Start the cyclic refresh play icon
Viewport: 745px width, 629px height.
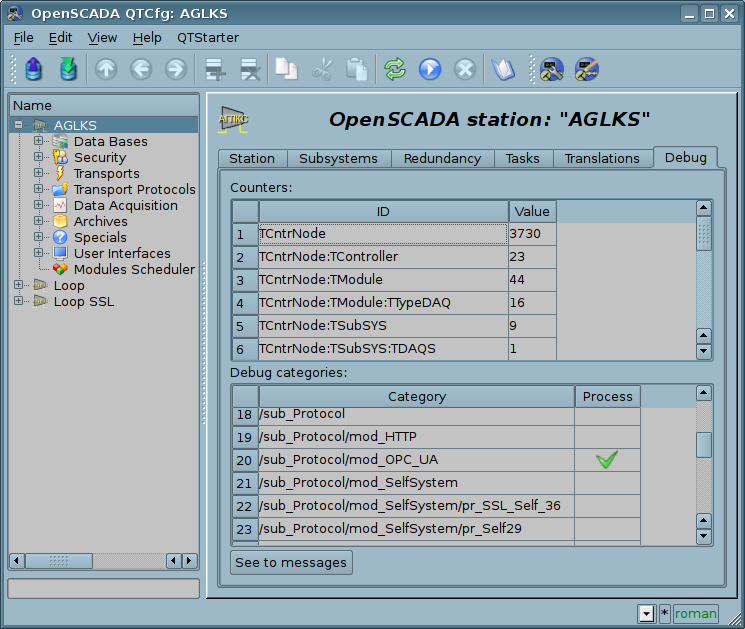pos(430,69)
